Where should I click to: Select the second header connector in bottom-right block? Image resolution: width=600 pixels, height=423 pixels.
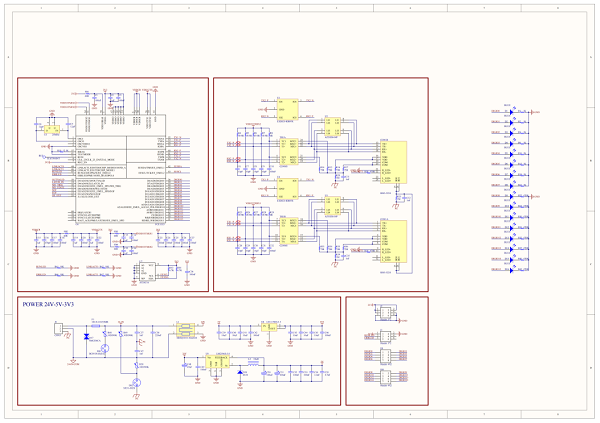click(x=386, y=336)
